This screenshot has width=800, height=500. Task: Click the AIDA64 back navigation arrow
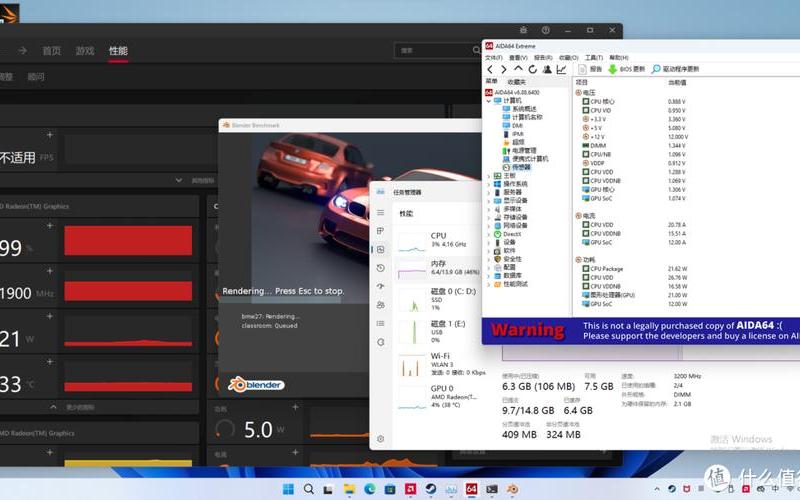tap(490, 69)
